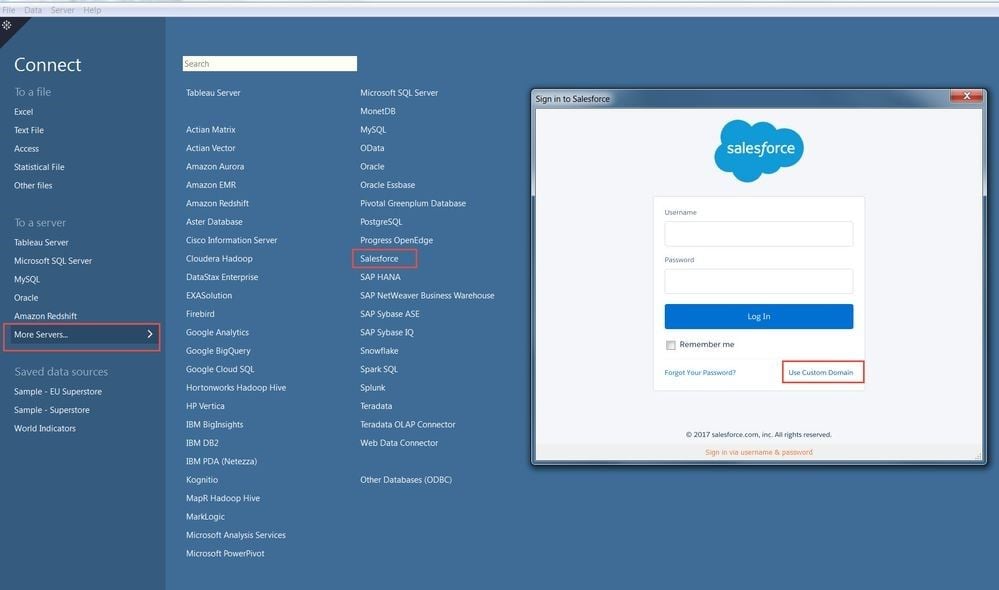
Task: Choose Aster Database connector
Action: tap(214, 222)
